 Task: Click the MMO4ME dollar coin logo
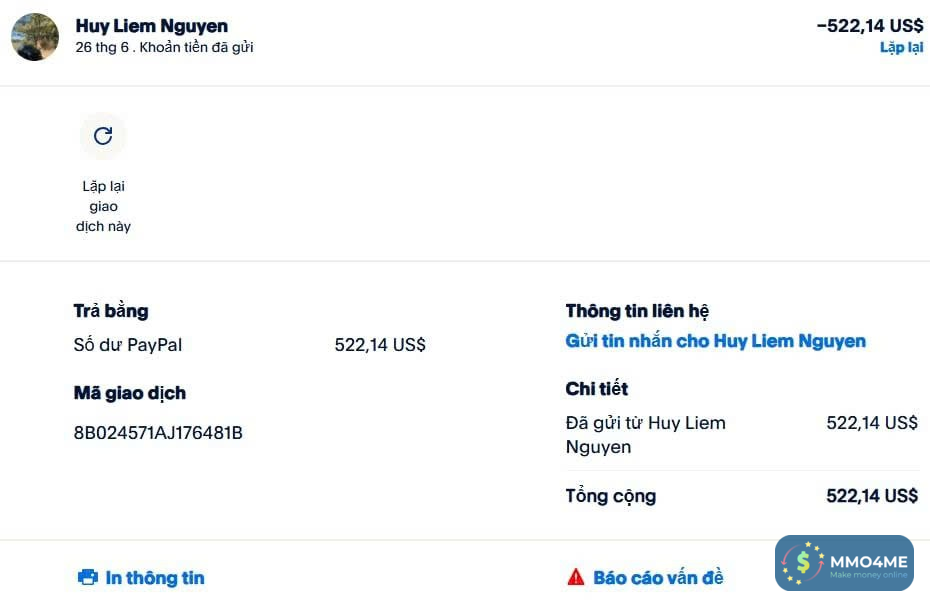coord(803,564)
